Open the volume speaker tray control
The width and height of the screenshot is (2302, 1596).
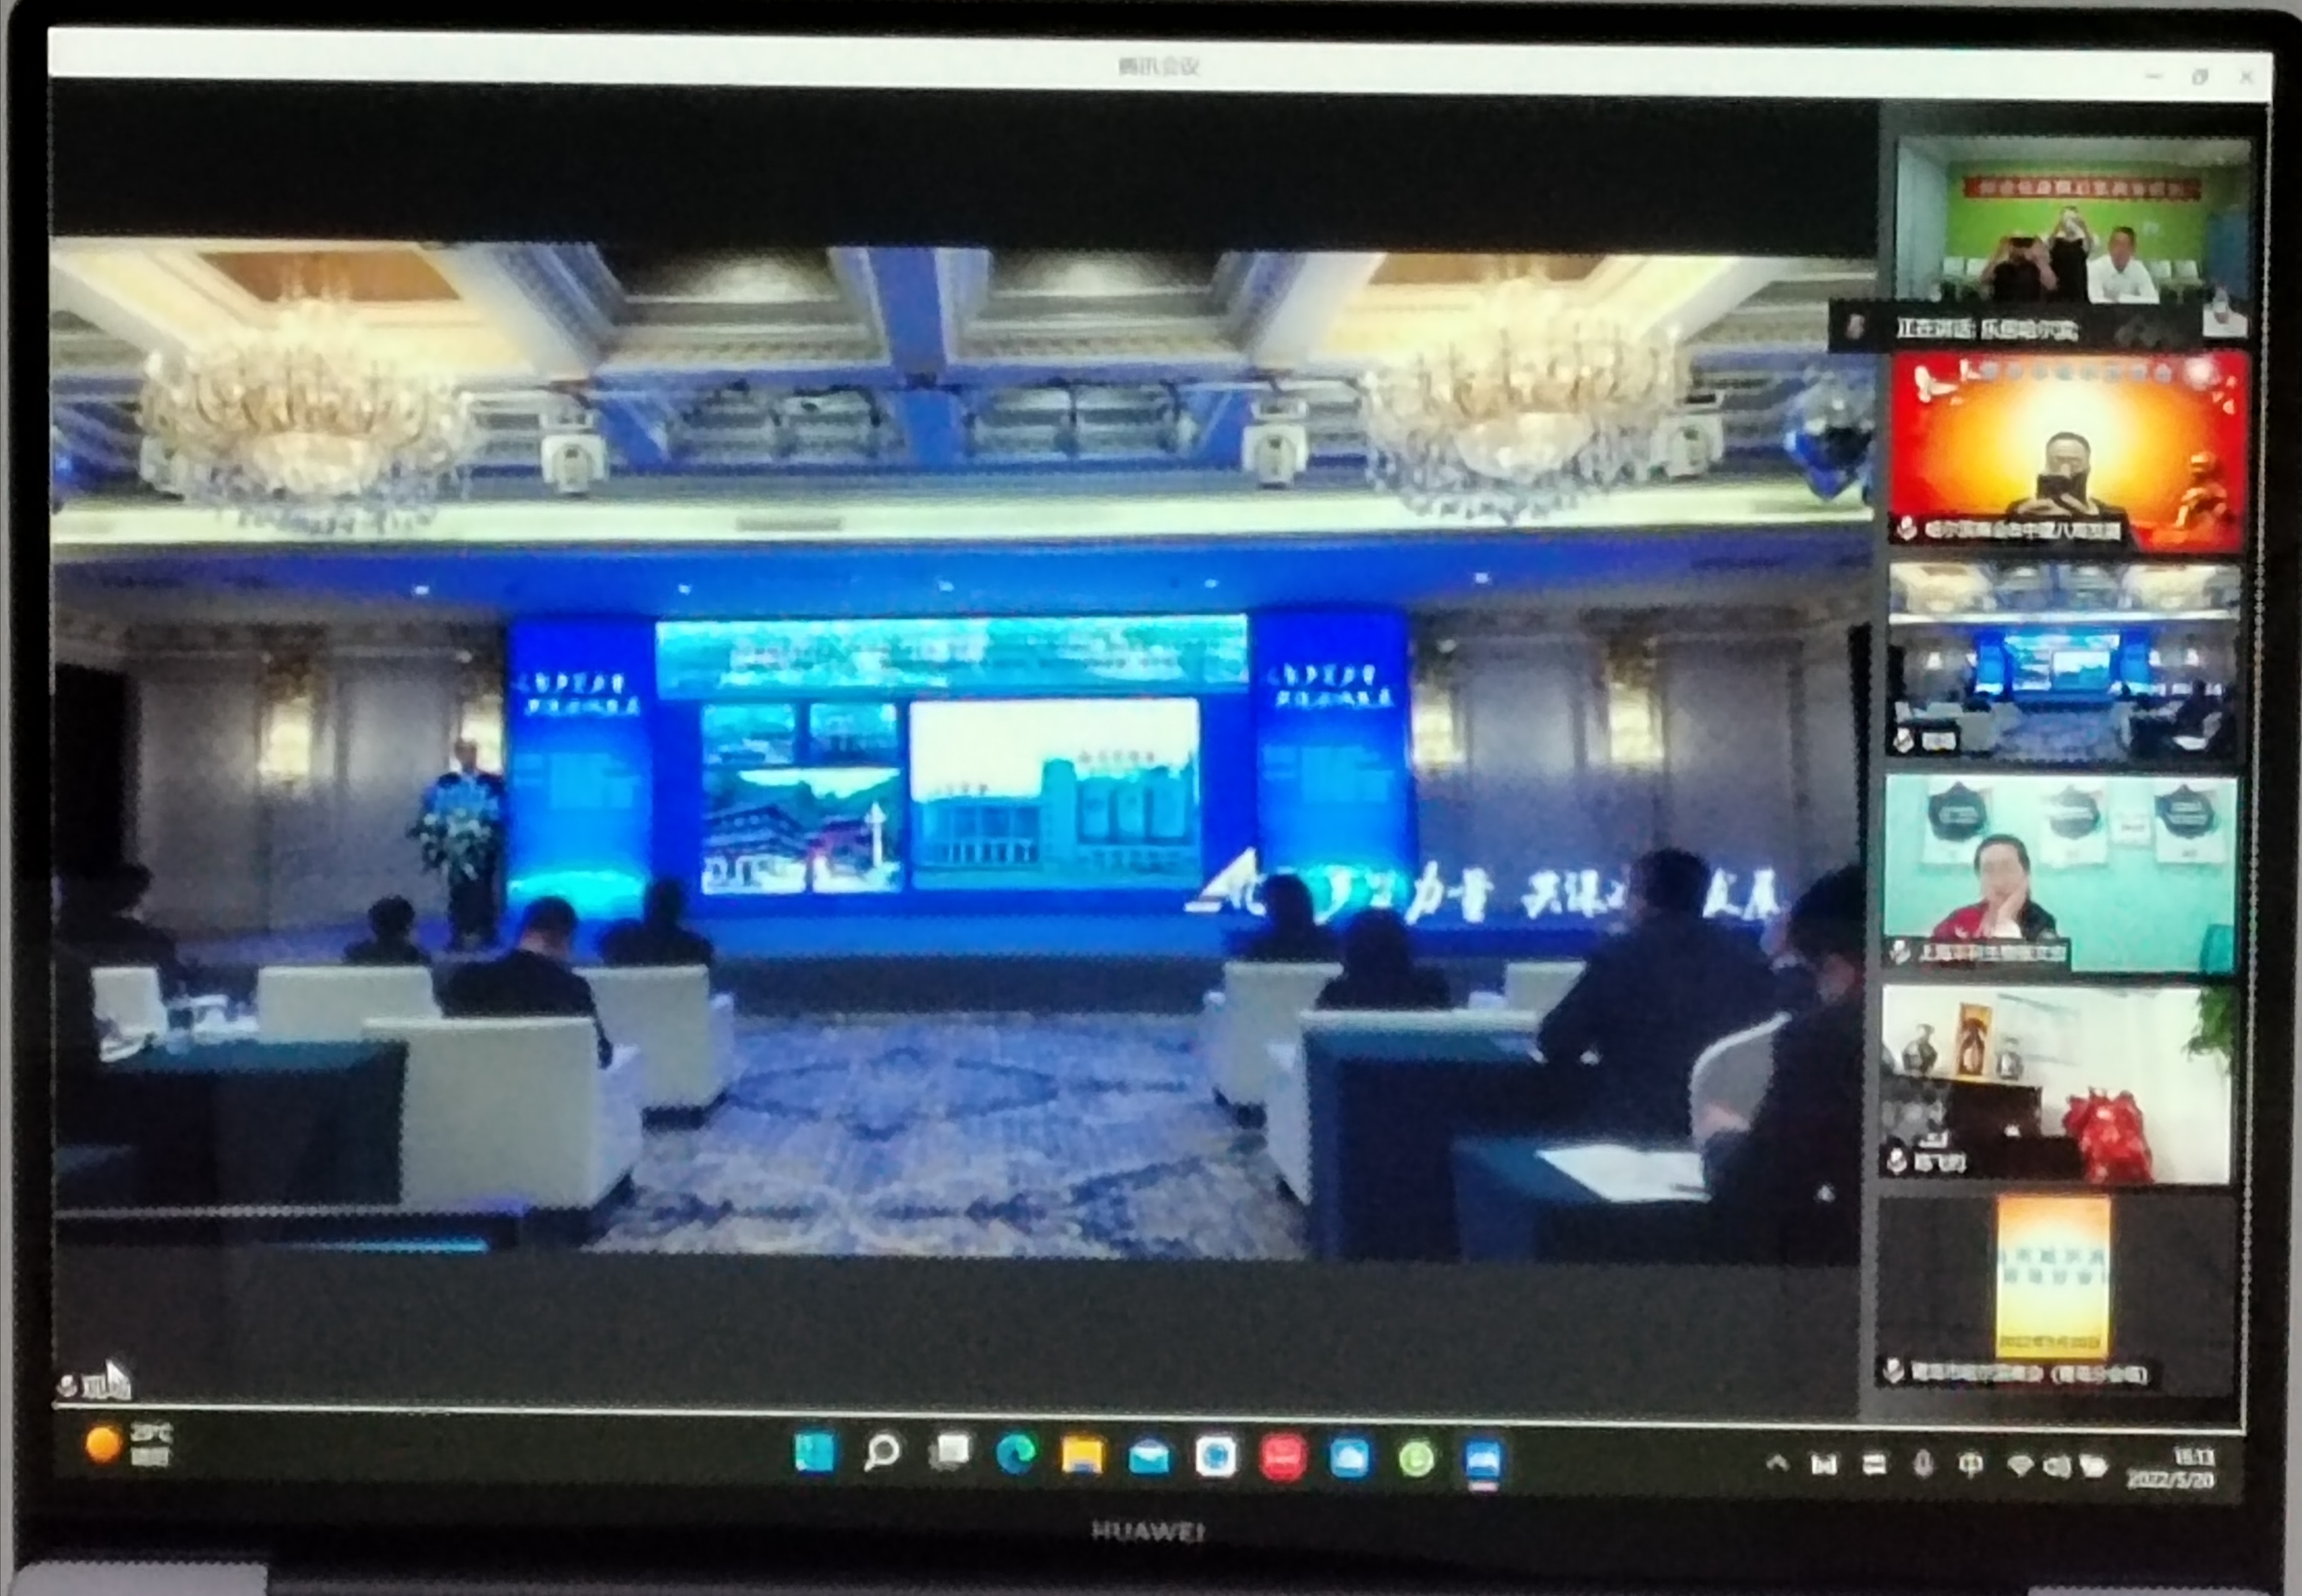2056,1467
